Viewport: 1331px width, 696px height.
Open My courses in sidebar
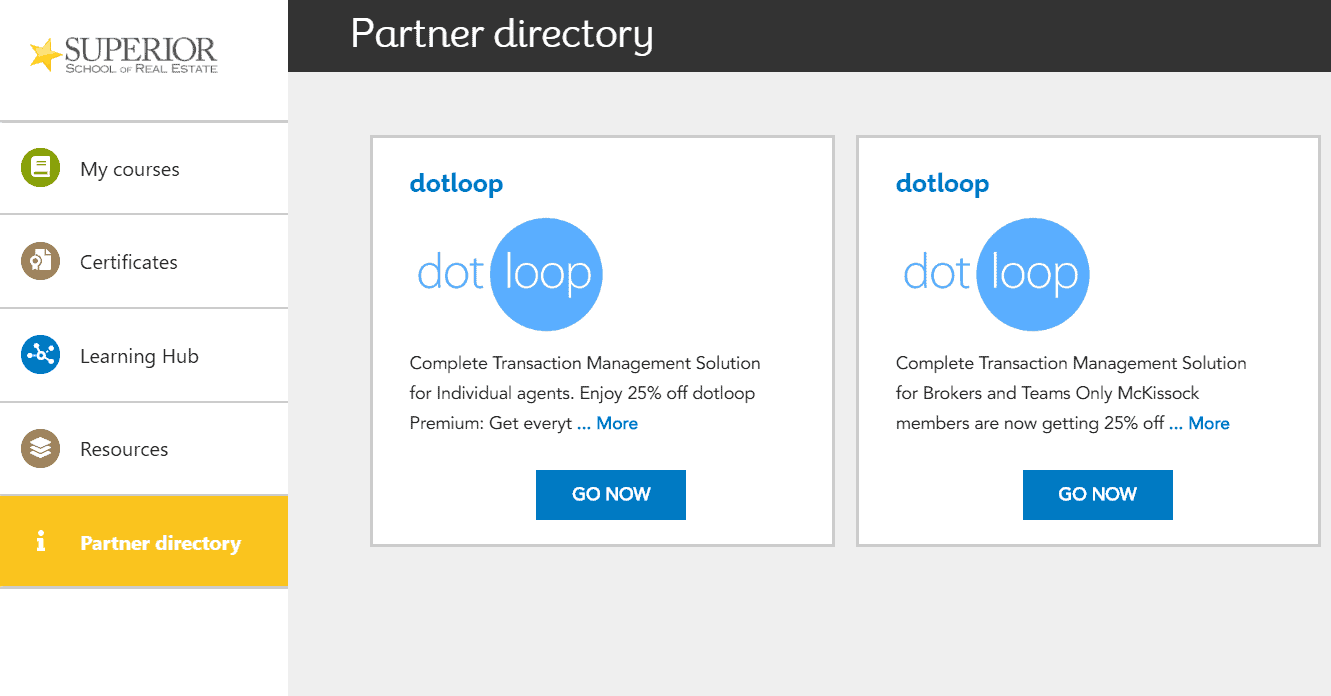tap(144, 168)
